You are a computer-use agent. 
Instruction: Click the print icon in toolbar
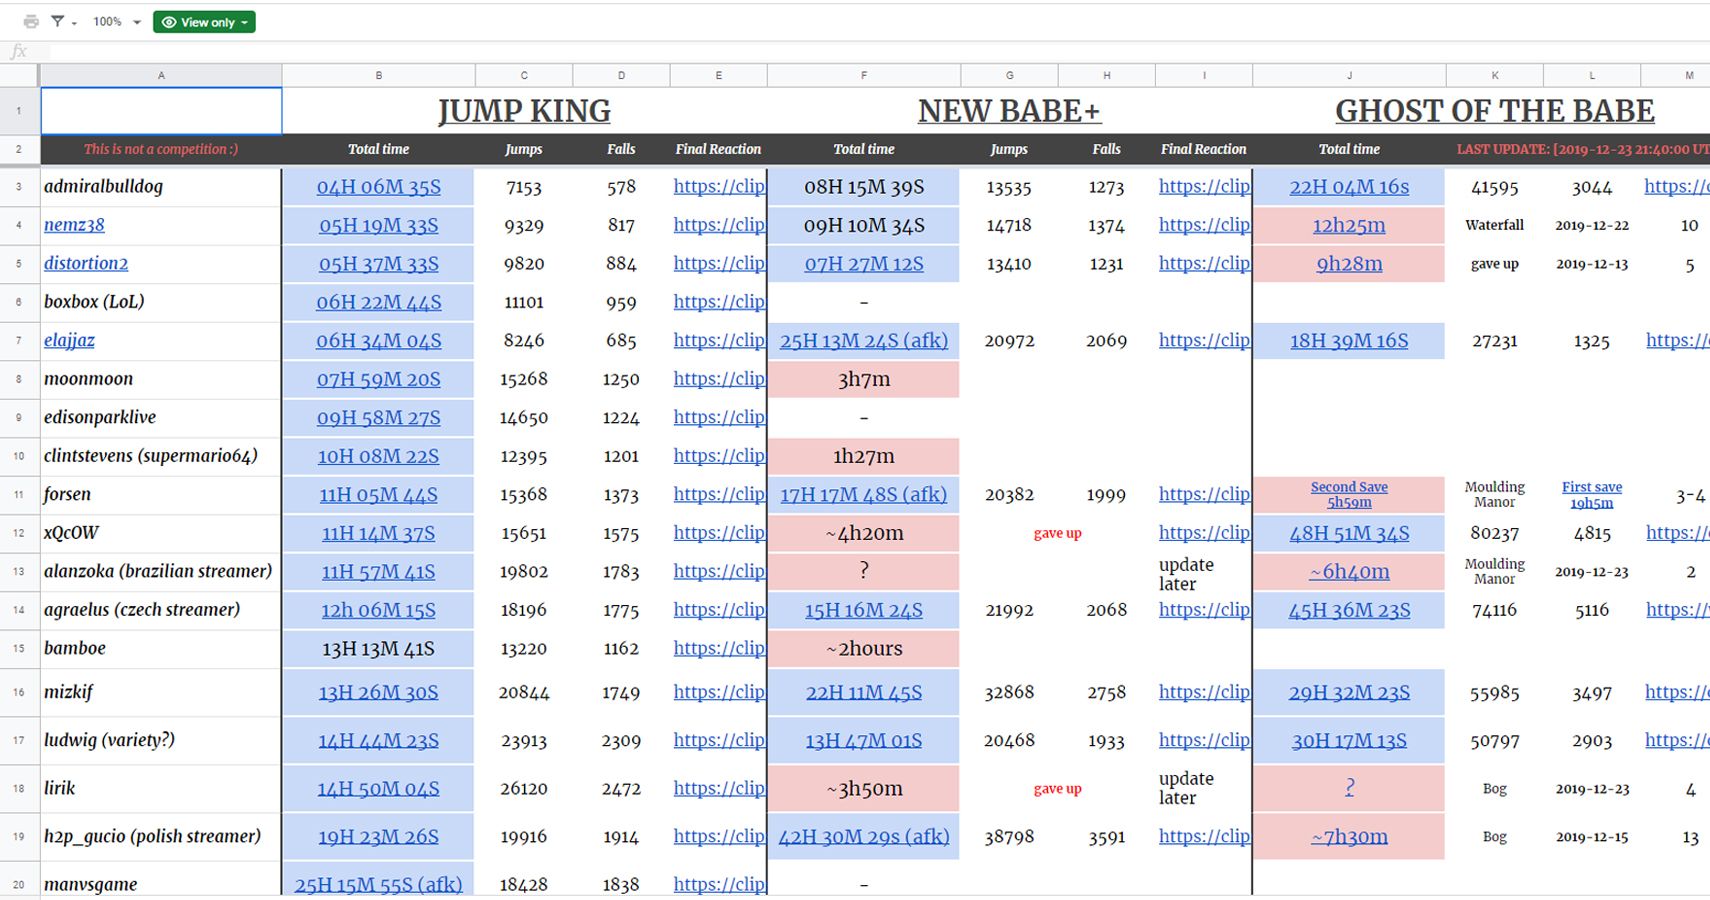31,22
